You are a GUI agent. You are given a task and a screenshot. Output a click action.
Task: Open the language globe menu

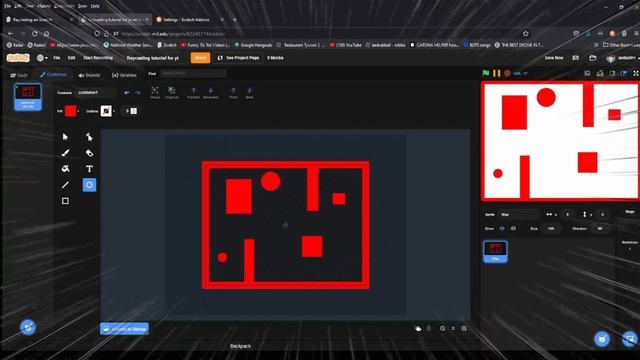point(42,58)
